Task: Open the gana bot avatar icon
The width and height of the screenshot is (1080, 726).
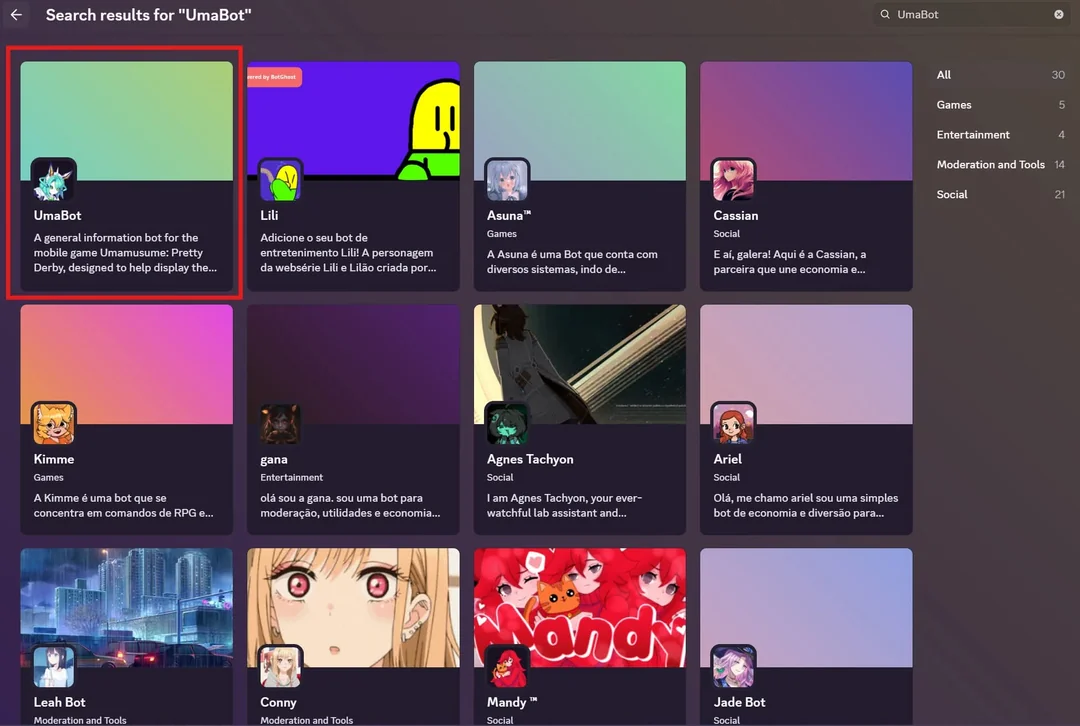Action: coord(280,424)
